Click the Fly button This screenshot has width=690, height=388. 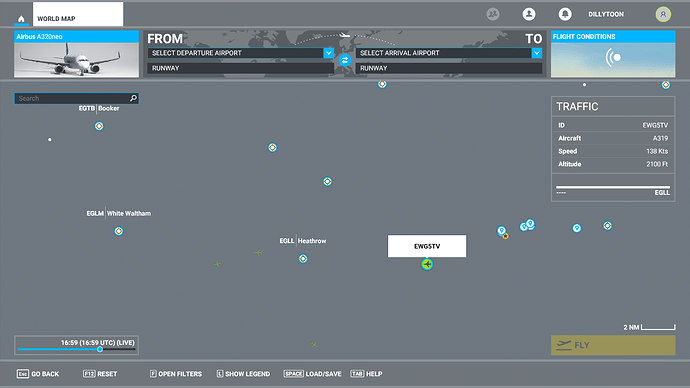613,345
